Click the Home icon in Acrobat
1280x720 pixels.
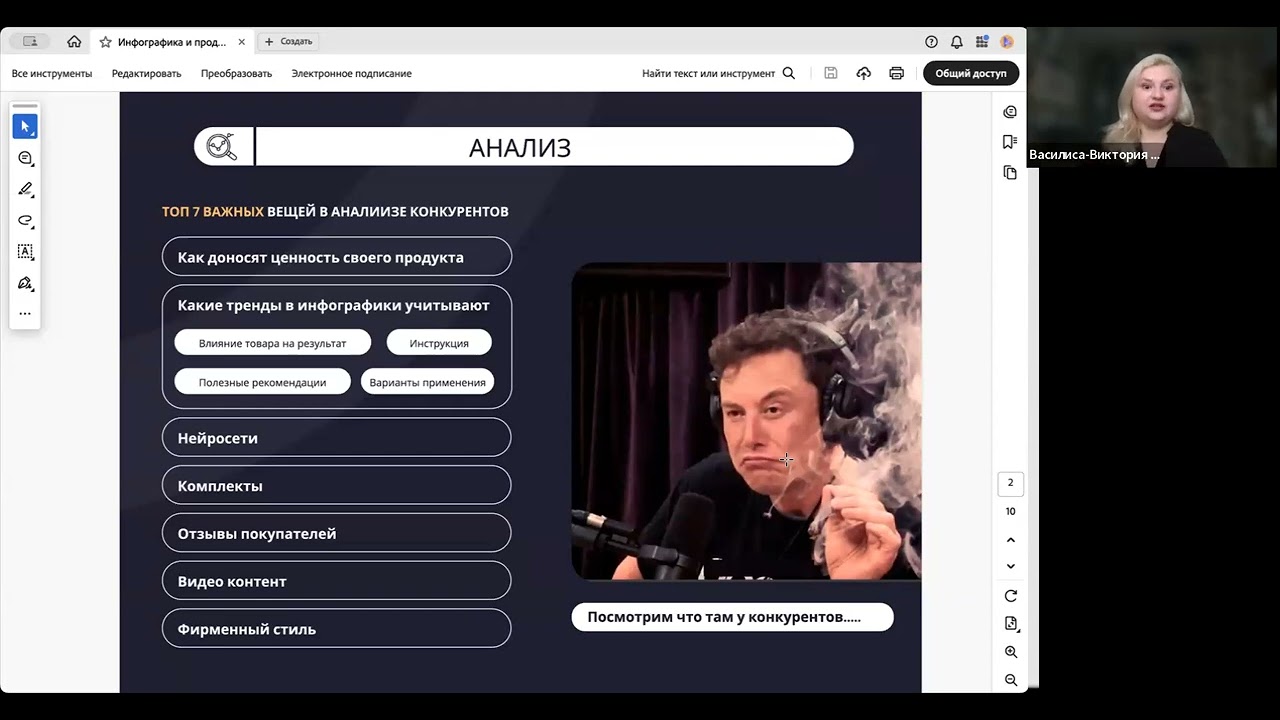[74, 42]
